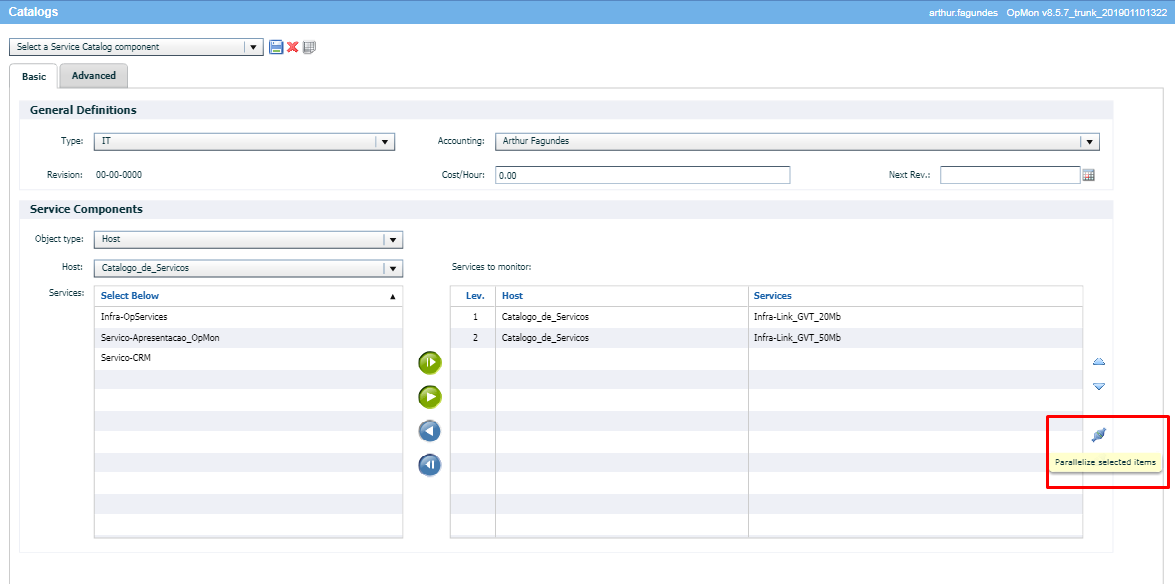Open the gray report icon beside delete
The height and width of the screenshot is (584, 1175).
pos(309,46)
